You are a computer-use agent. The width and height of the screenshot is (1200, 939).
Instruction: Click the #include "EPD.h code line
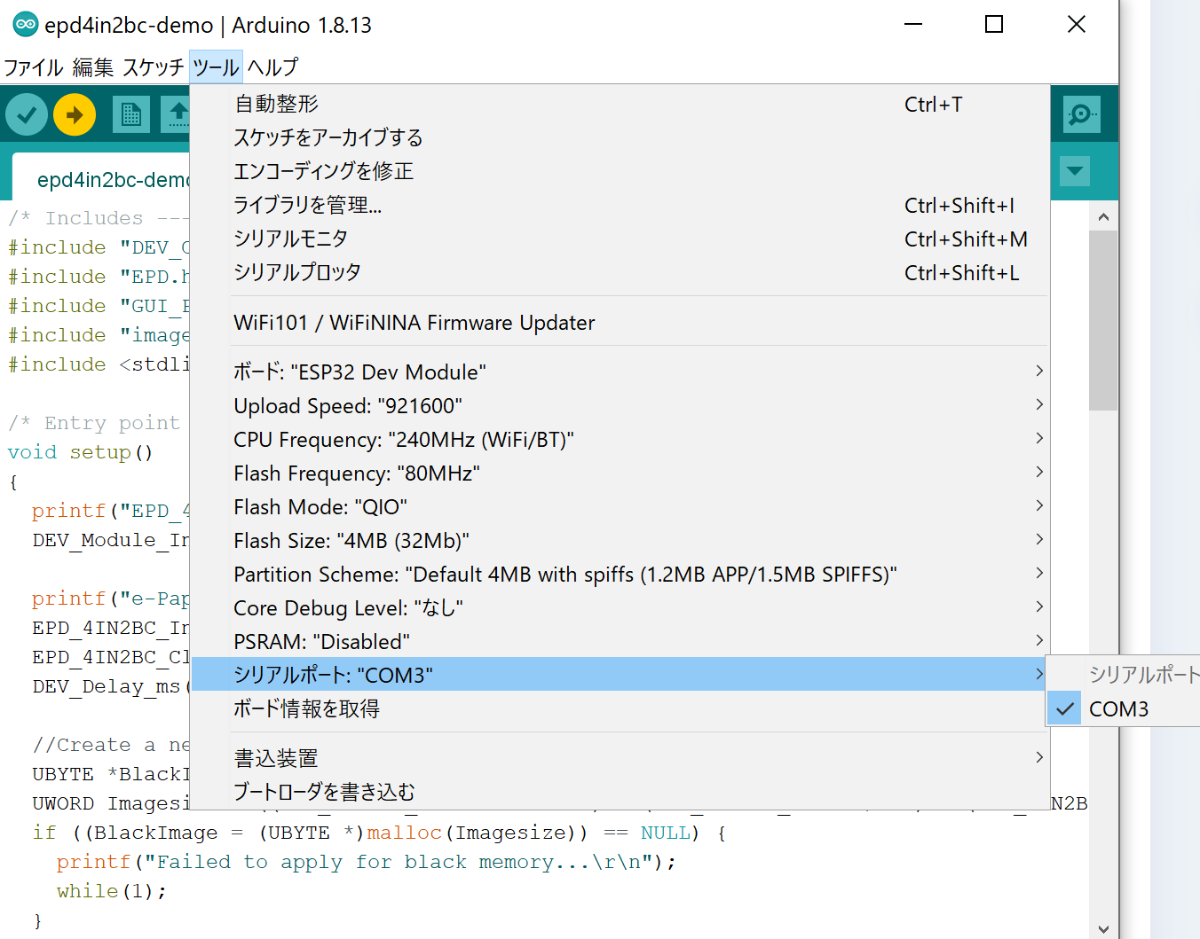point(99,276)
